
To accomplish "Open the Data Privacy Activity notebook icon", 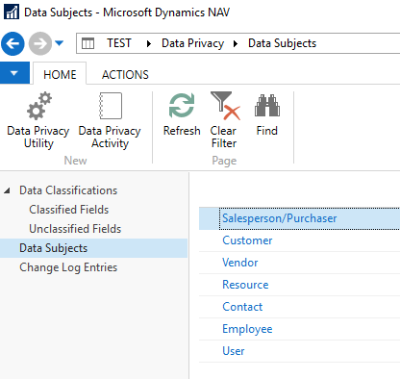I will click(110, 106).
